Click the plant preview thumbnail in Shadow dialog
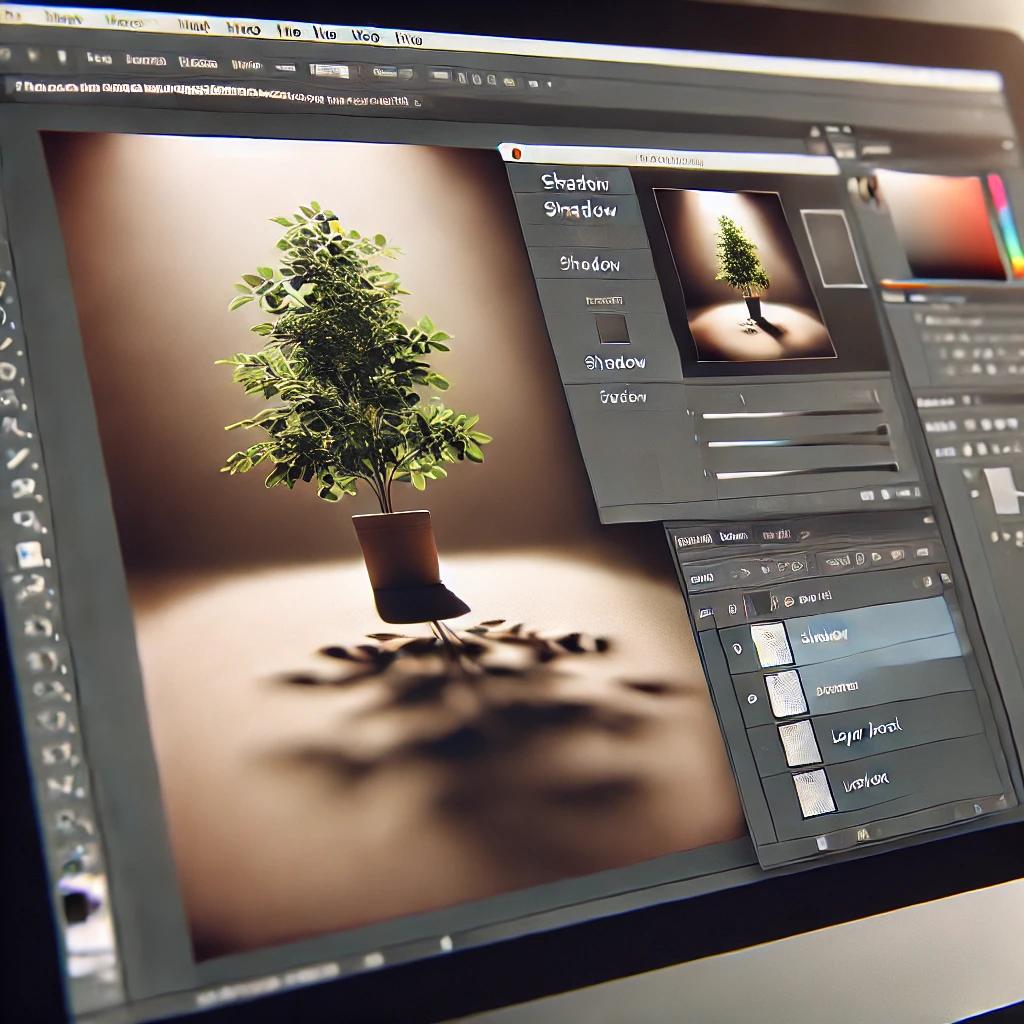1024x1024 pixels. [x=743, y=274]
